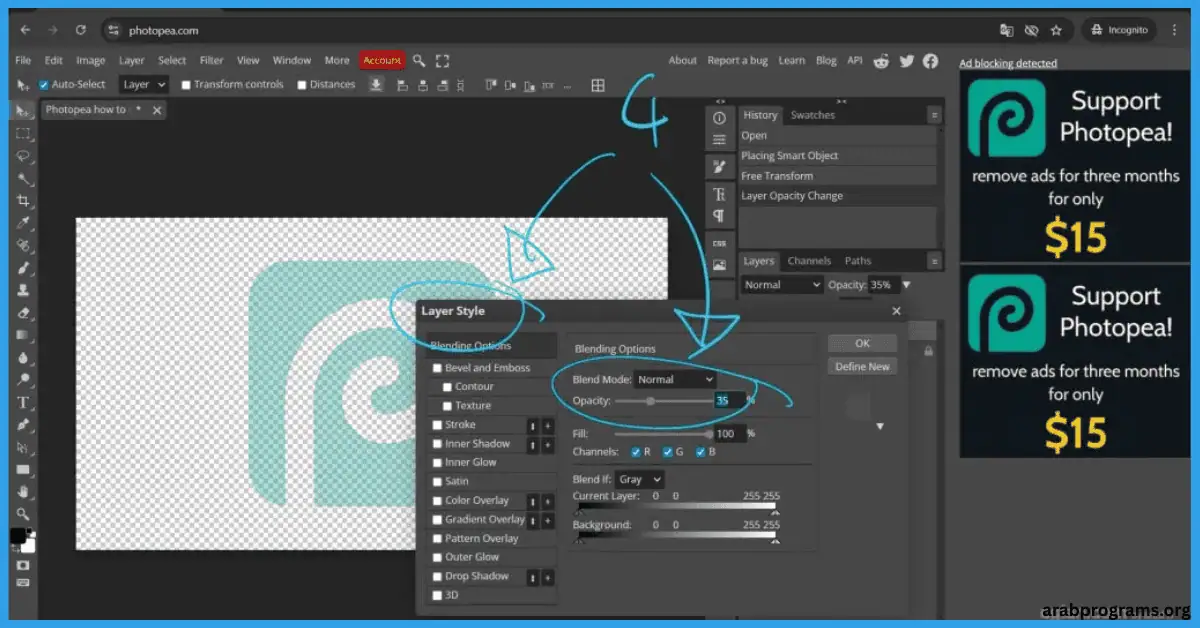Enable the Drop Shadow style
Viewport: 1200px width, 628px height.
pos(437,577)
